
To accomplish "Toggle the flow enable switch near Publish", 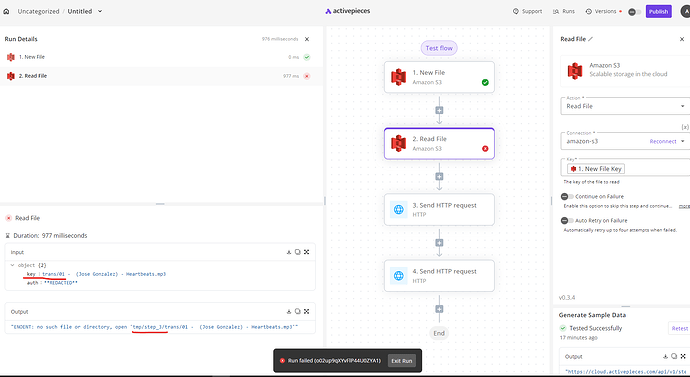I will (x=634, y=12).
